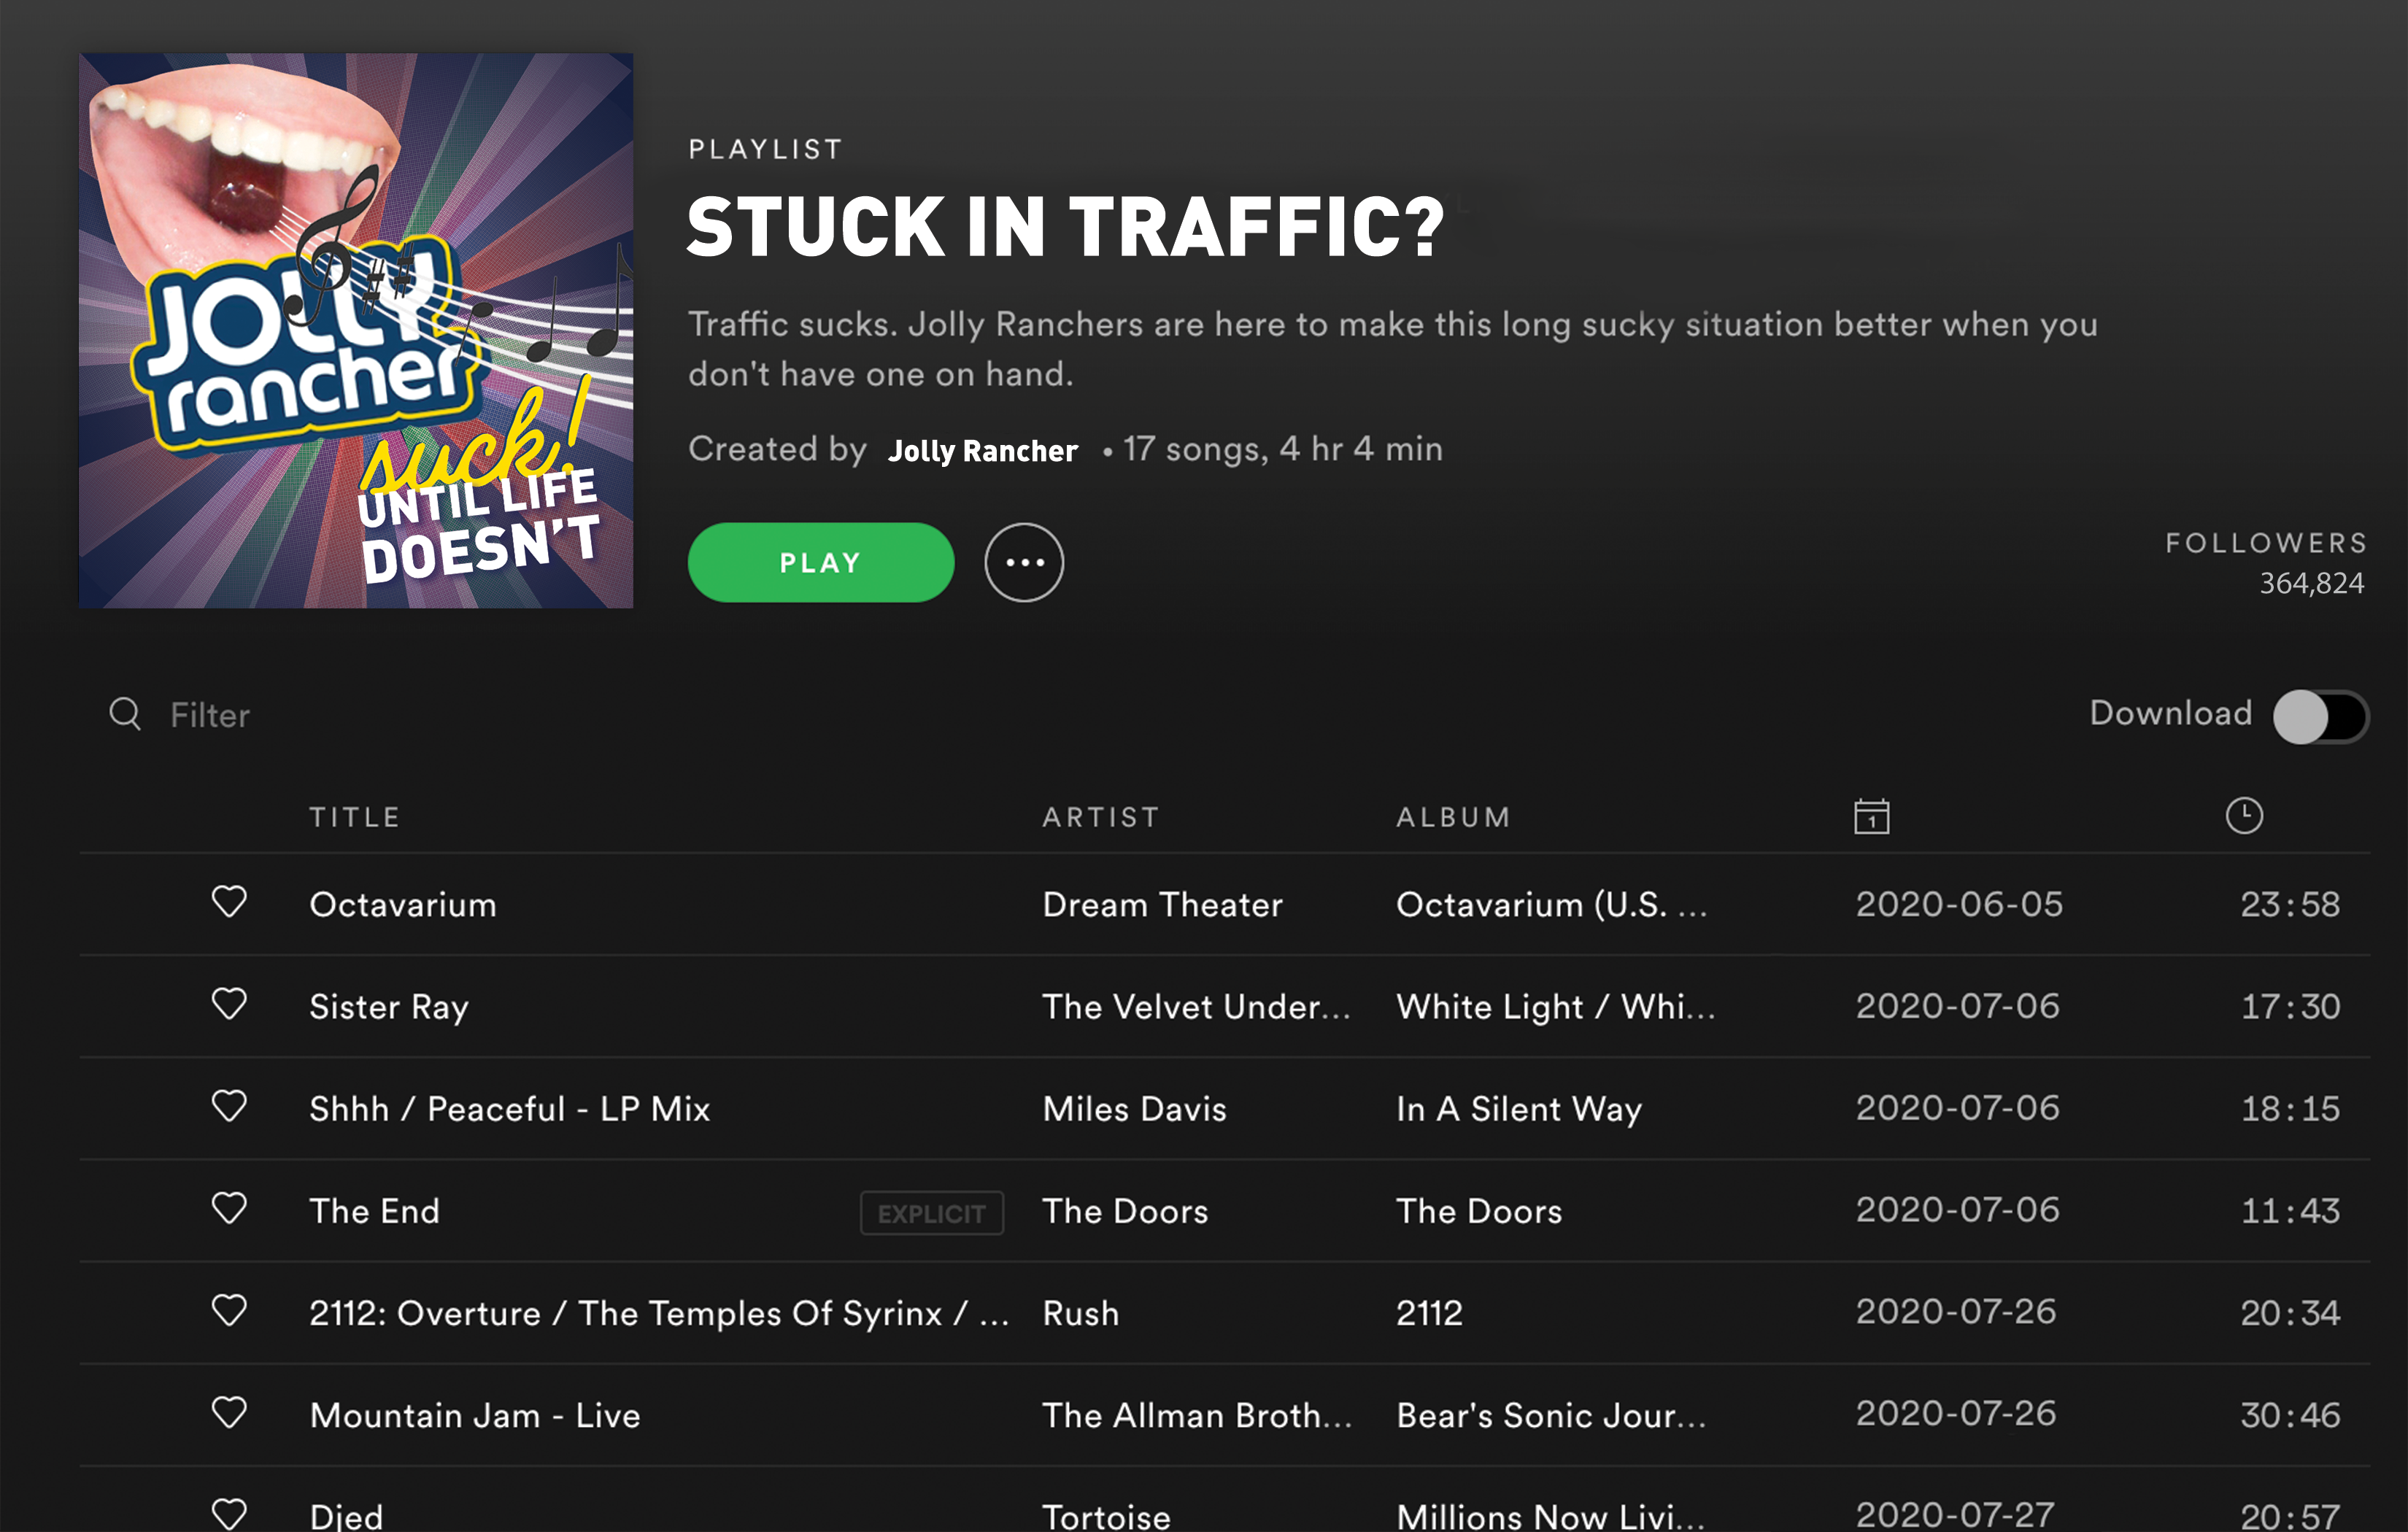2408x1532 pixels.
Task: Open the Jolly Rancher creator profile
Action: point(983,451)
